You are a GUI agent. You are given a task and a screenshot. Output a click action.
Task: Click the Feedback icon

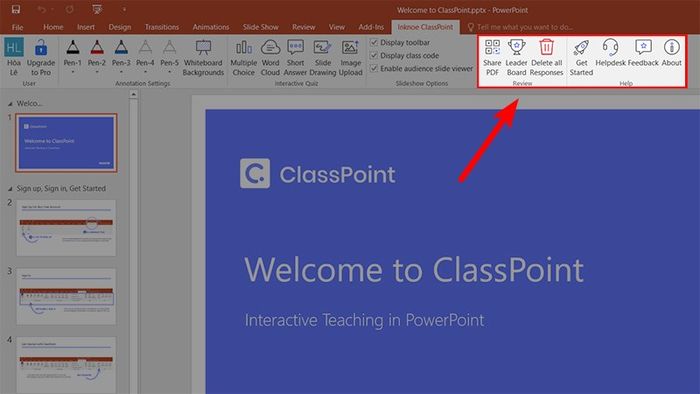643,47
